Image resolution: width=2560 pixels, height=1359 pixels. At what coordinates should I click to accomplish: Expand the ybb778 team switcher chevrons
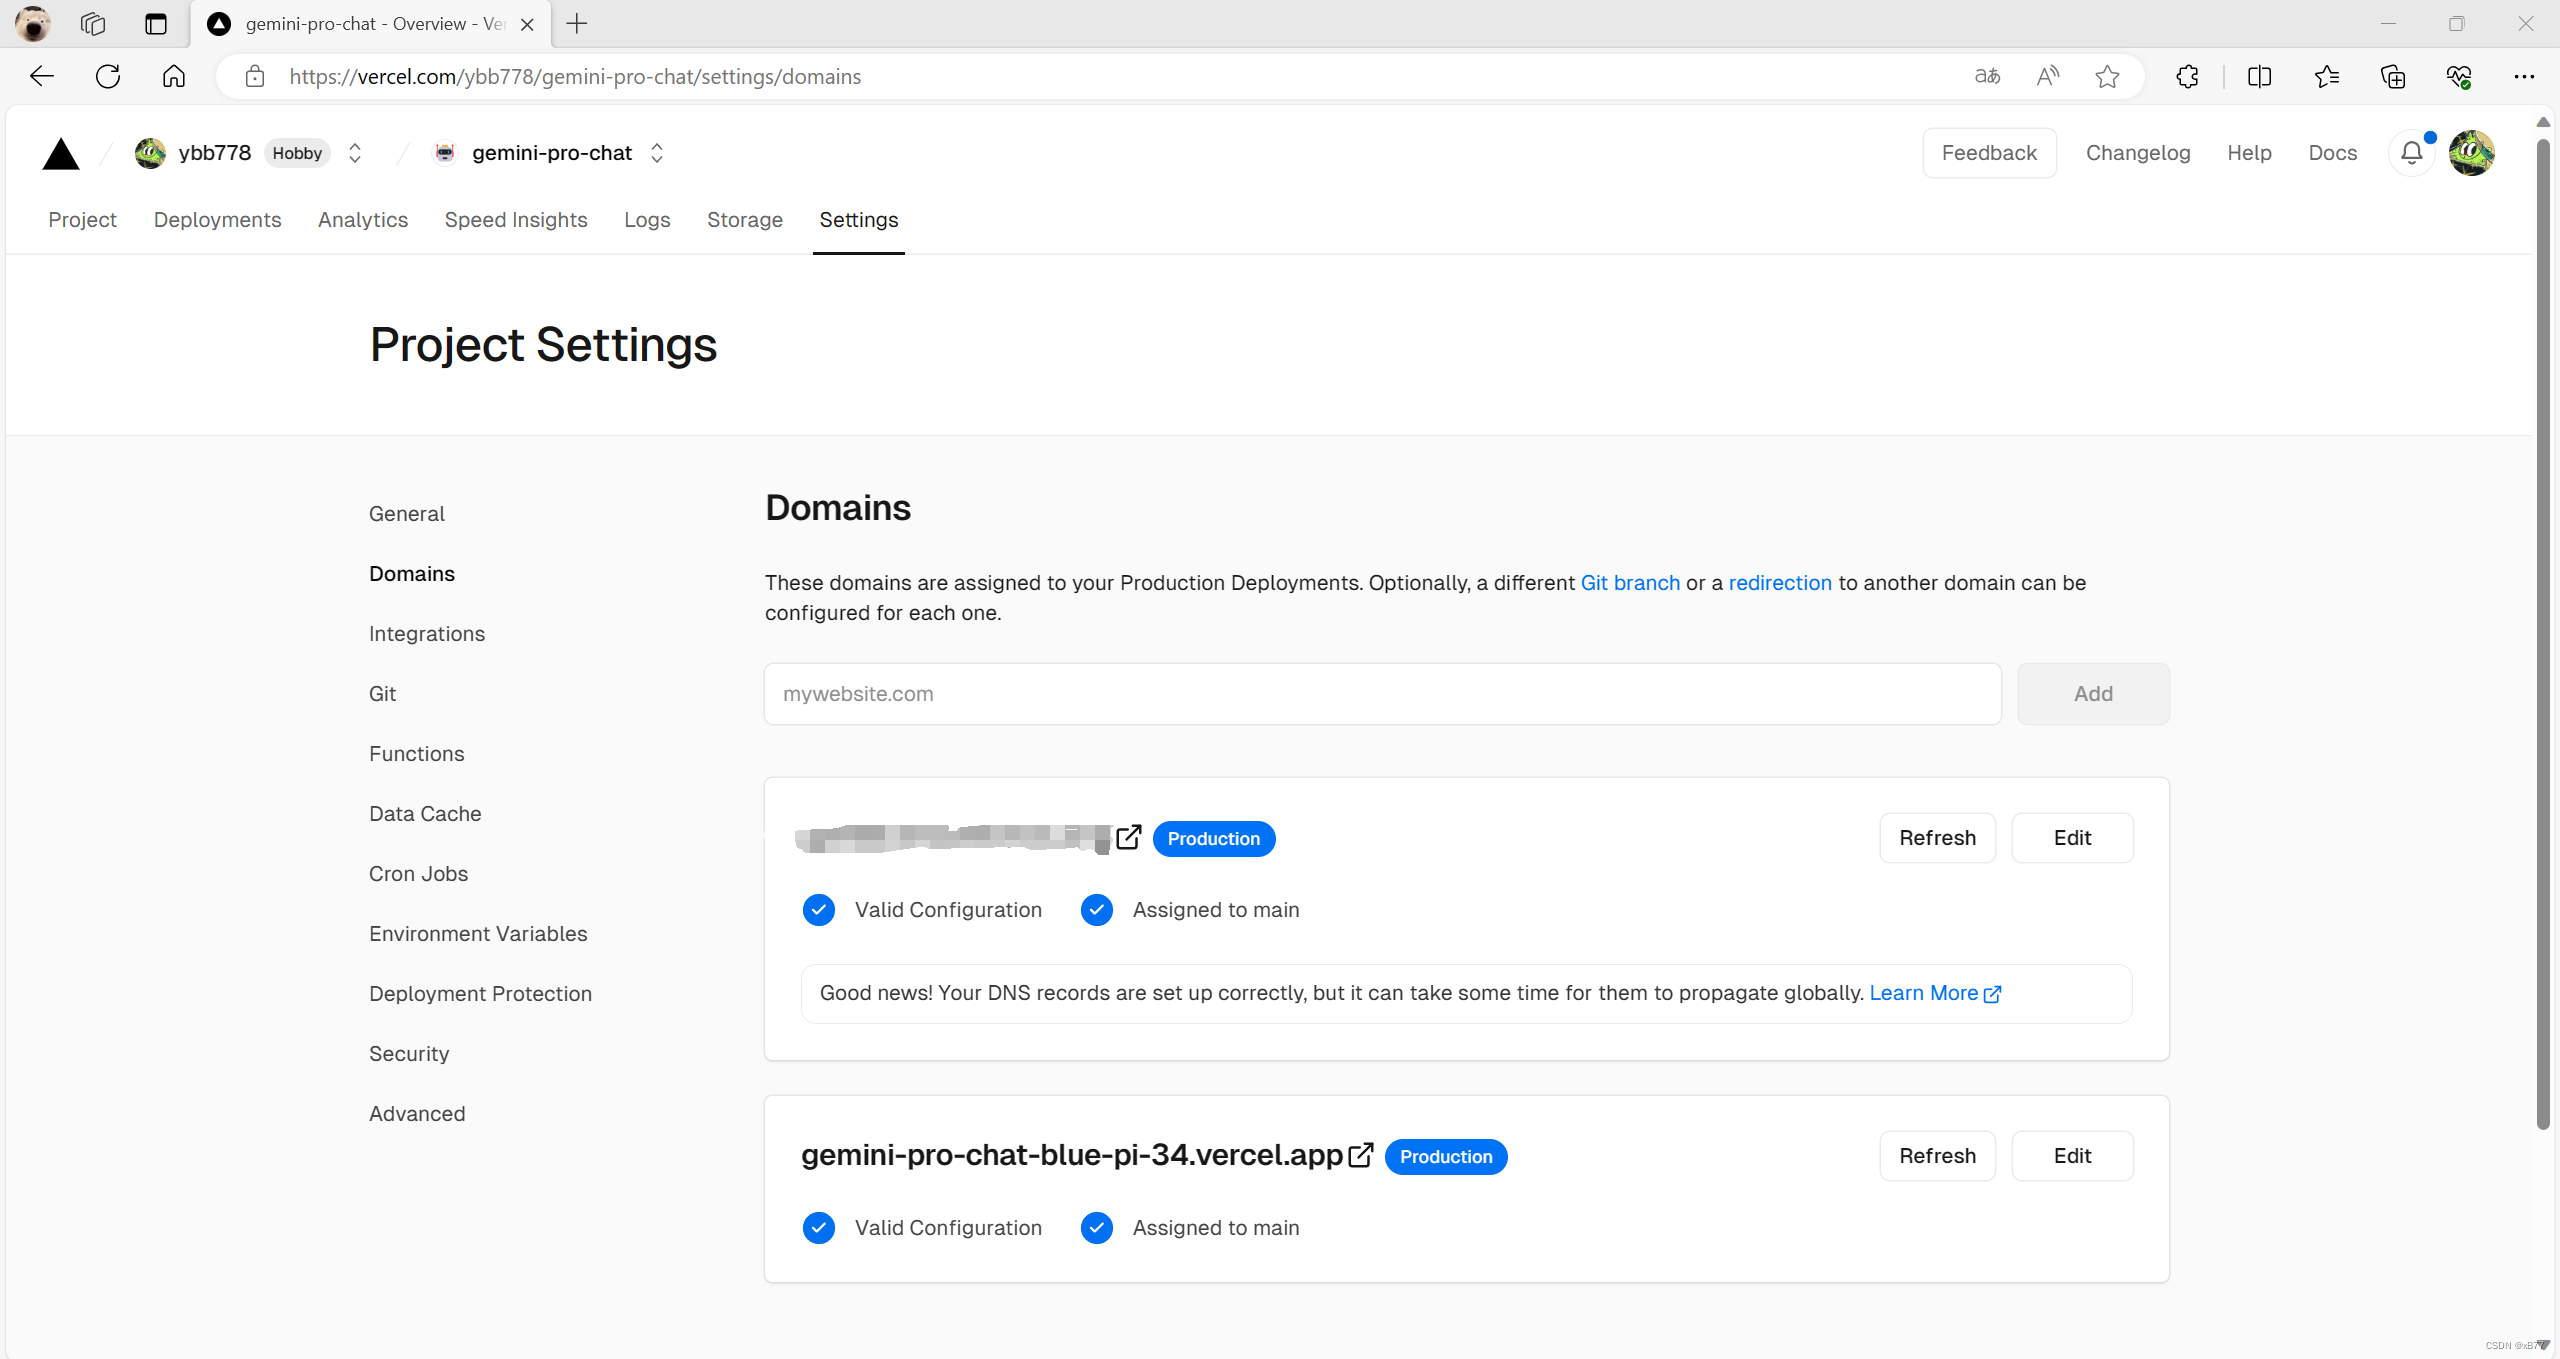point(355,153)
